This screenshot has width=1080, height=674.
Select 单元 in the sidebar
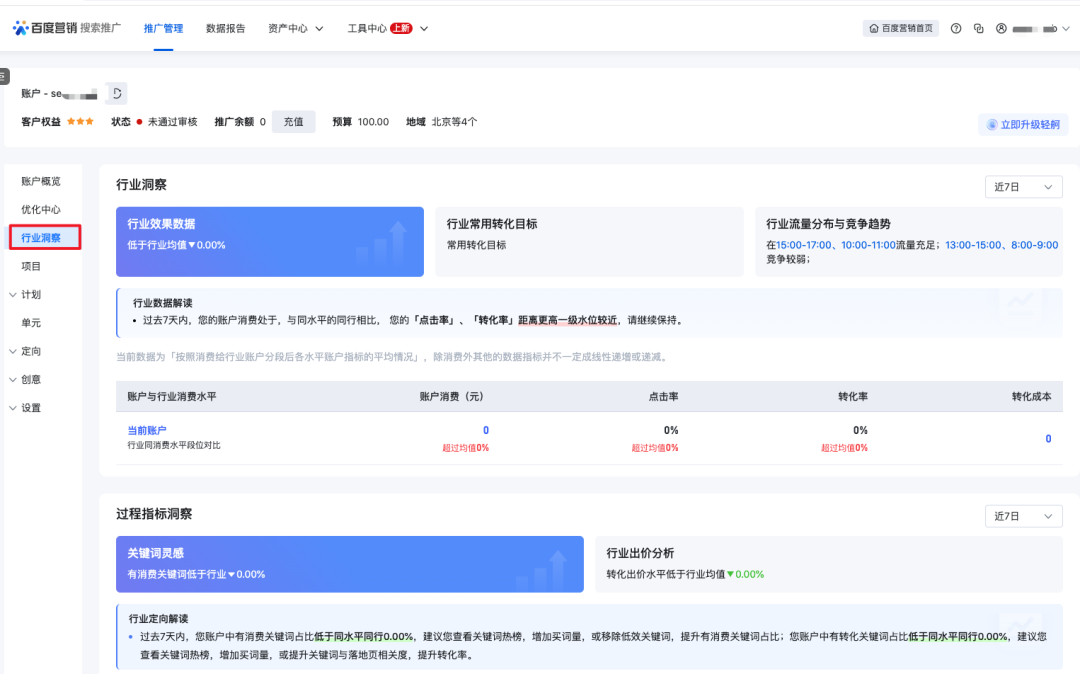point(31,323)
